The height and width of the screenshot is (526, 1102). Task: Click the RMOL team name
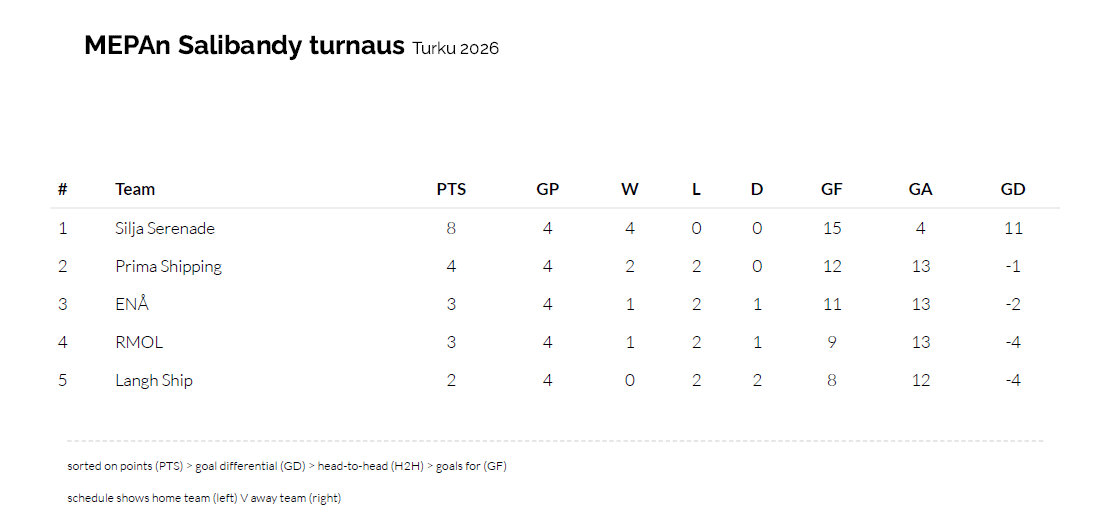click(139, 342)
